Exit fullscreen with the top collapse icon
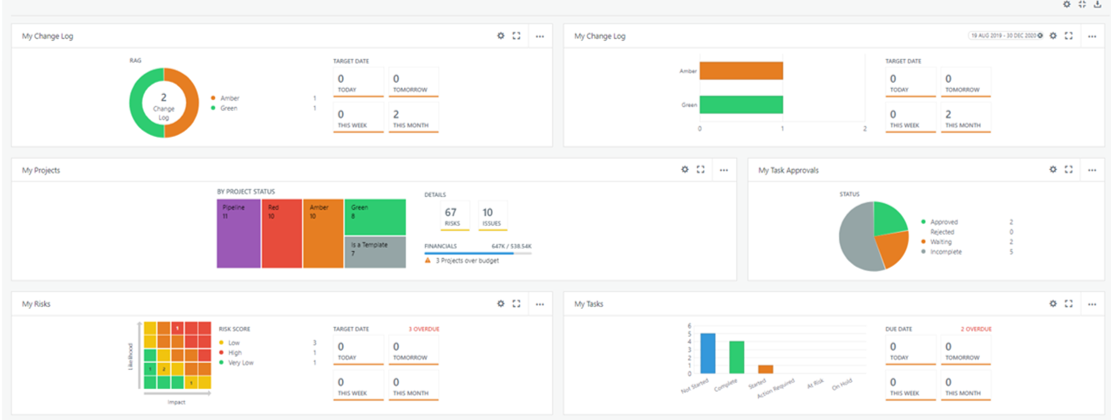1115x420 pixels. 1082,4
